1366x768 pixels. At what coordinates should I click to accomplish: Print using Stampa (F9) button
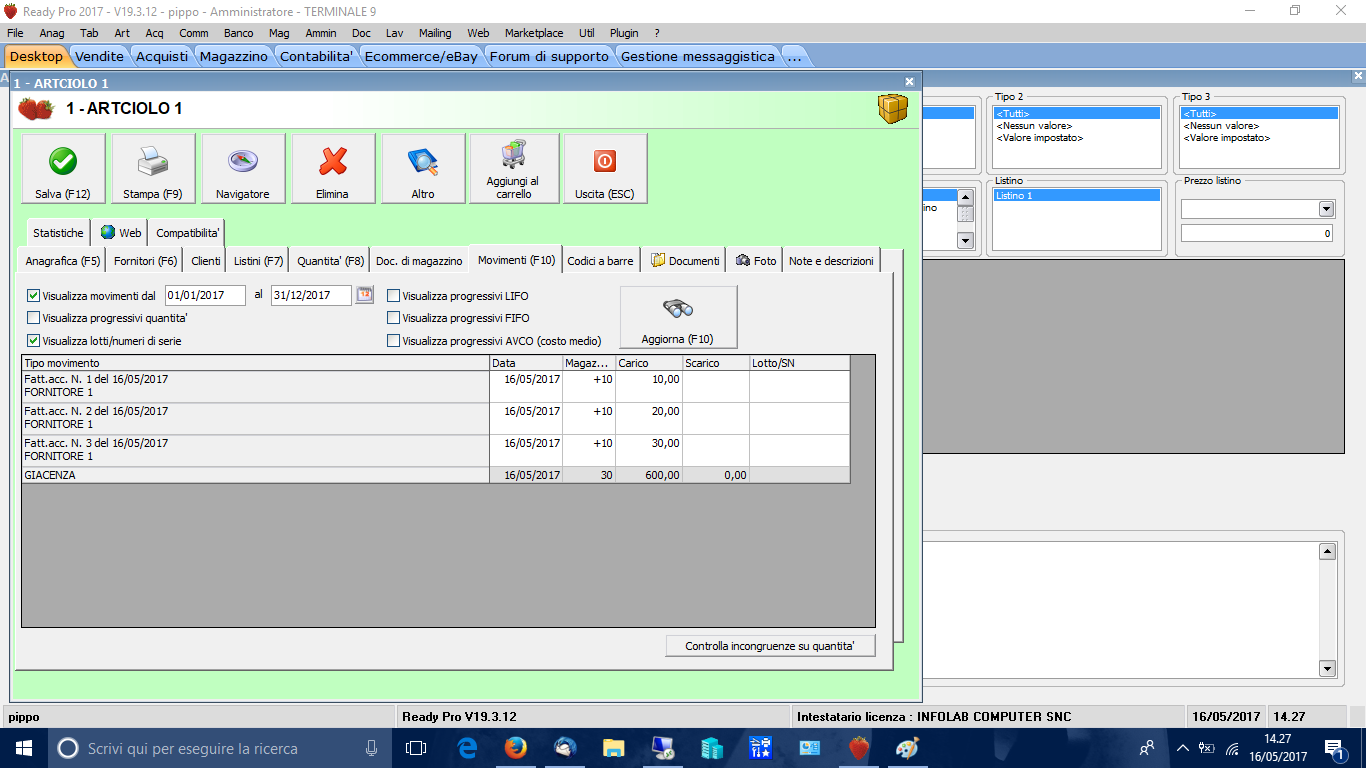153,169
